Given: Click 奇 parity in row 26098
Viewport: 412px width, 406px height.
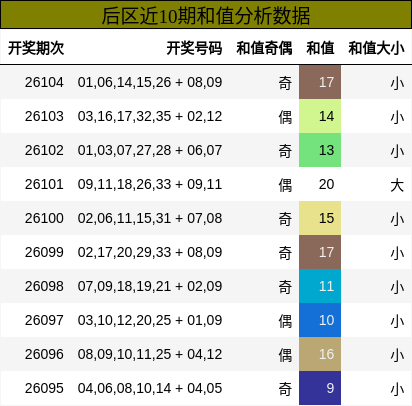Looking at the screenshot, I should click(285, 287).
